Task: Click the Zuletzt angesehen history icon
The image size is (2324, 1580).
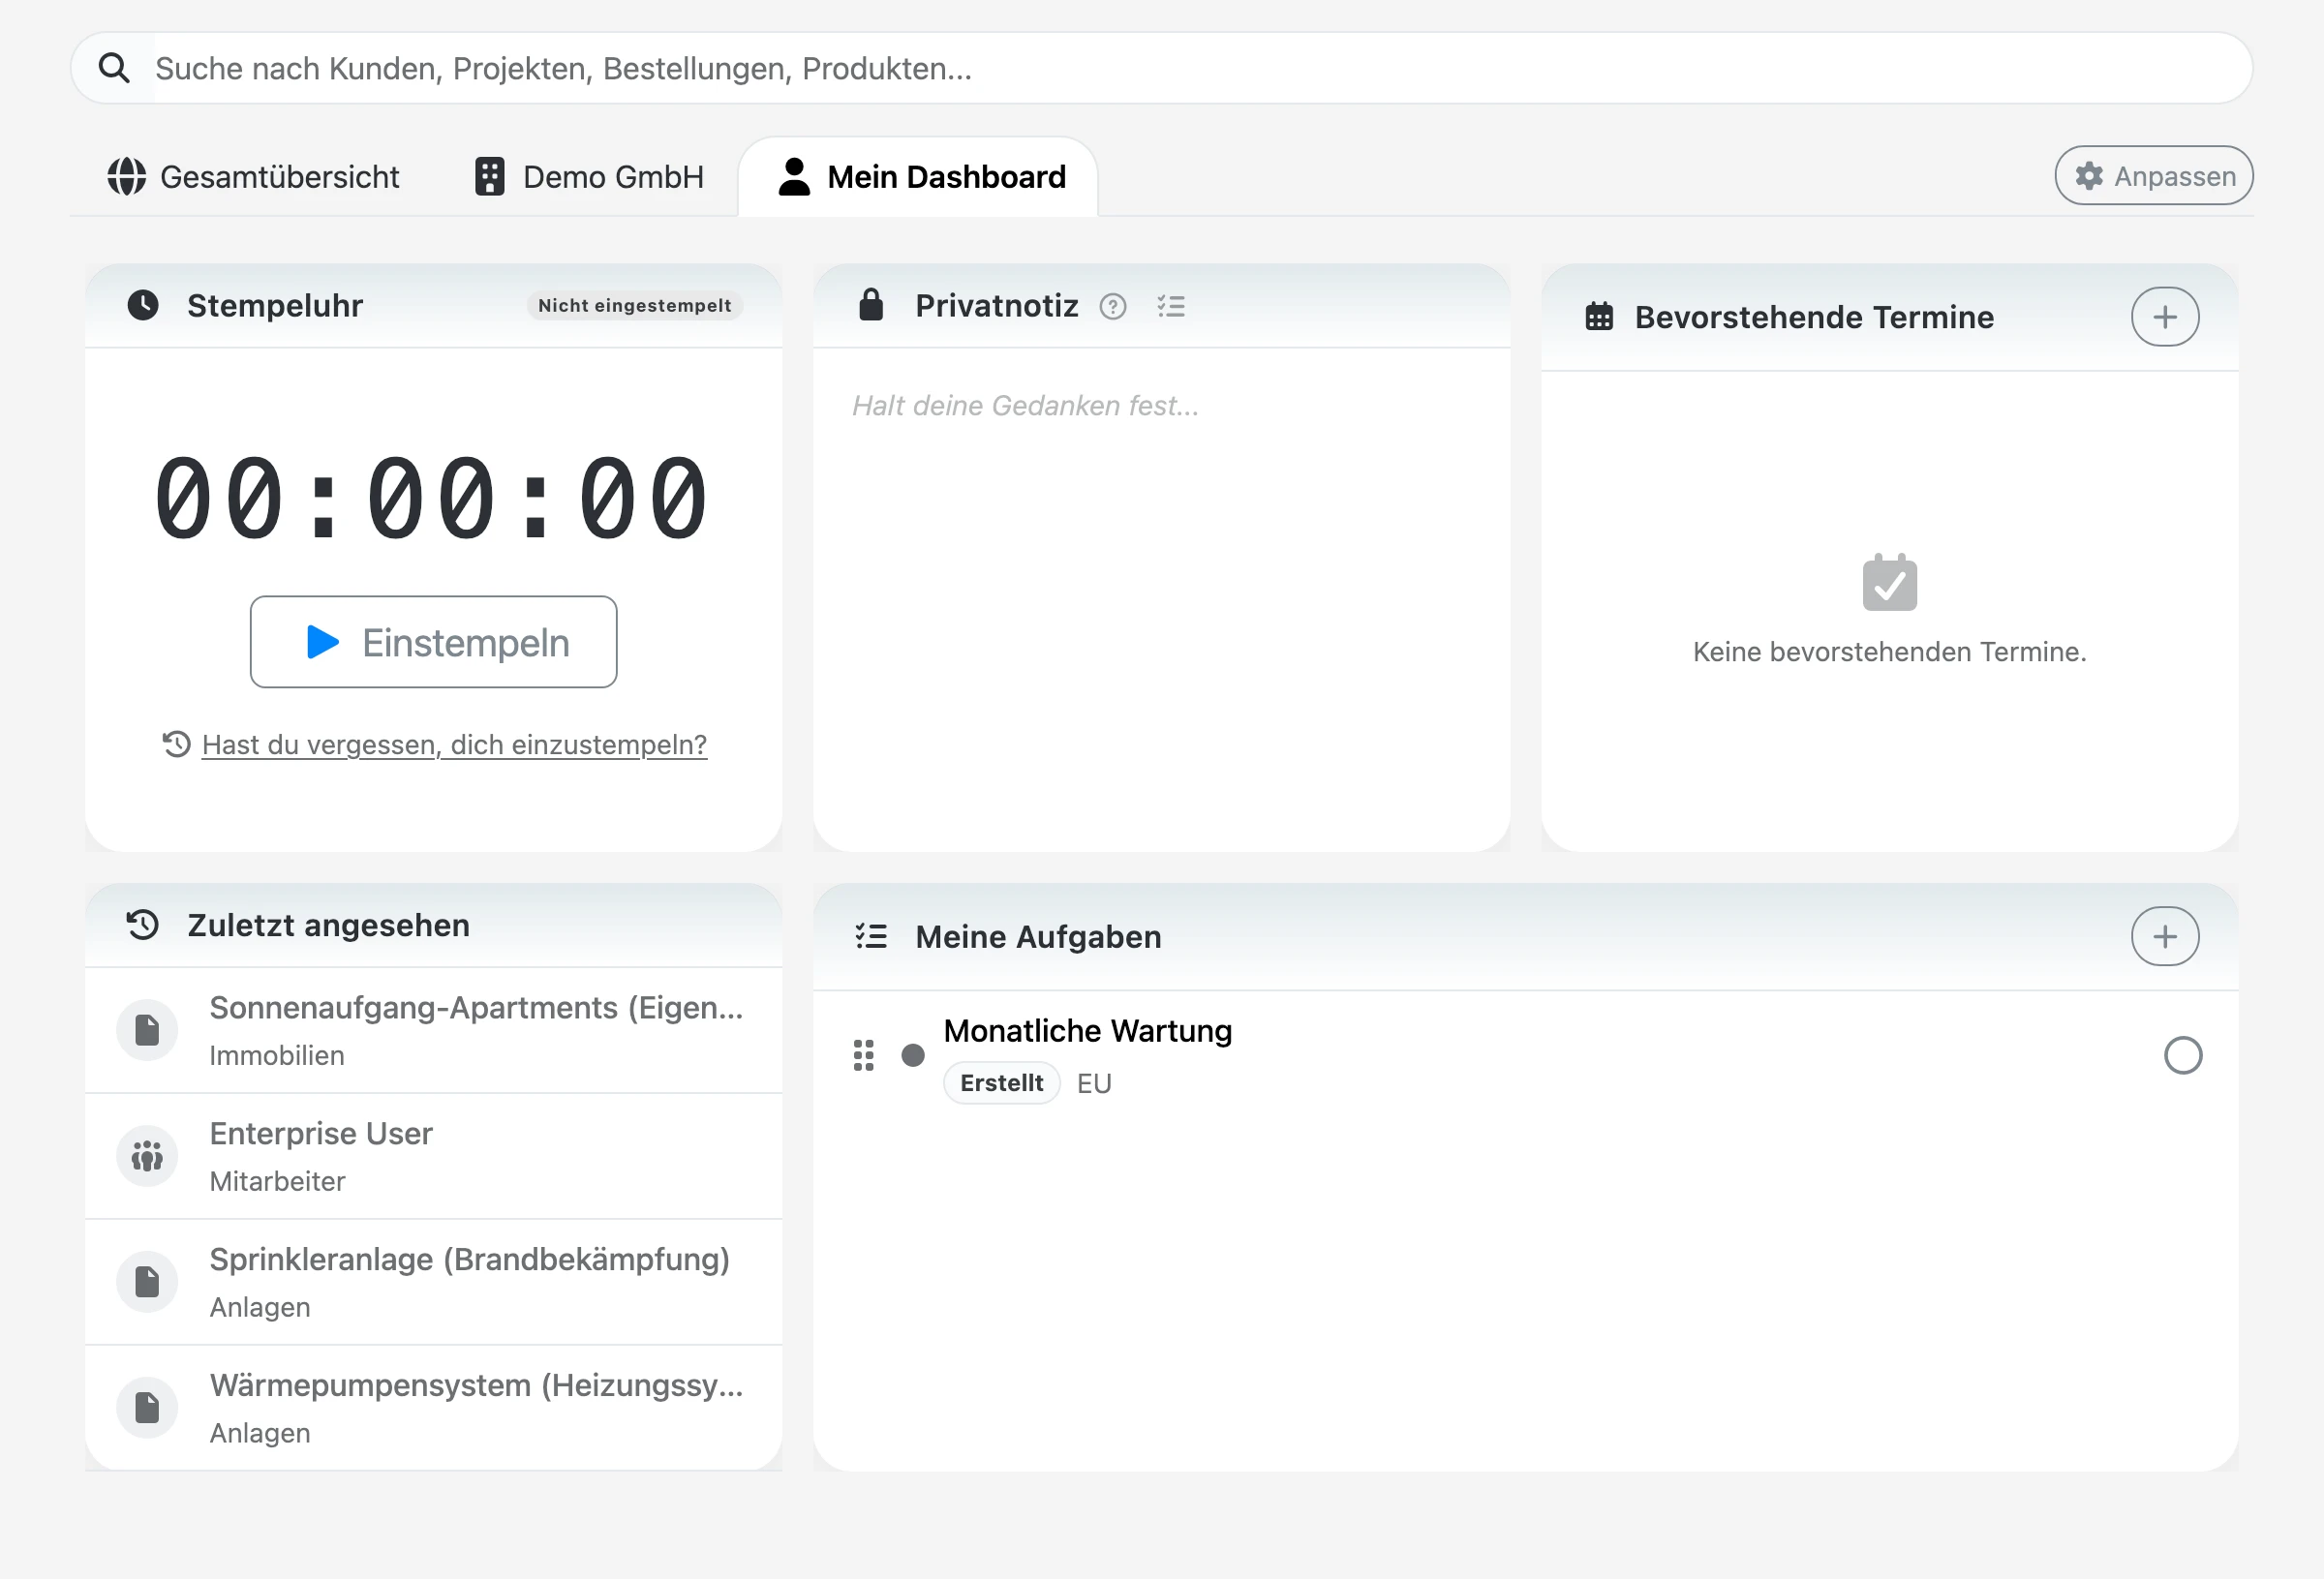Action: [143, 925]
